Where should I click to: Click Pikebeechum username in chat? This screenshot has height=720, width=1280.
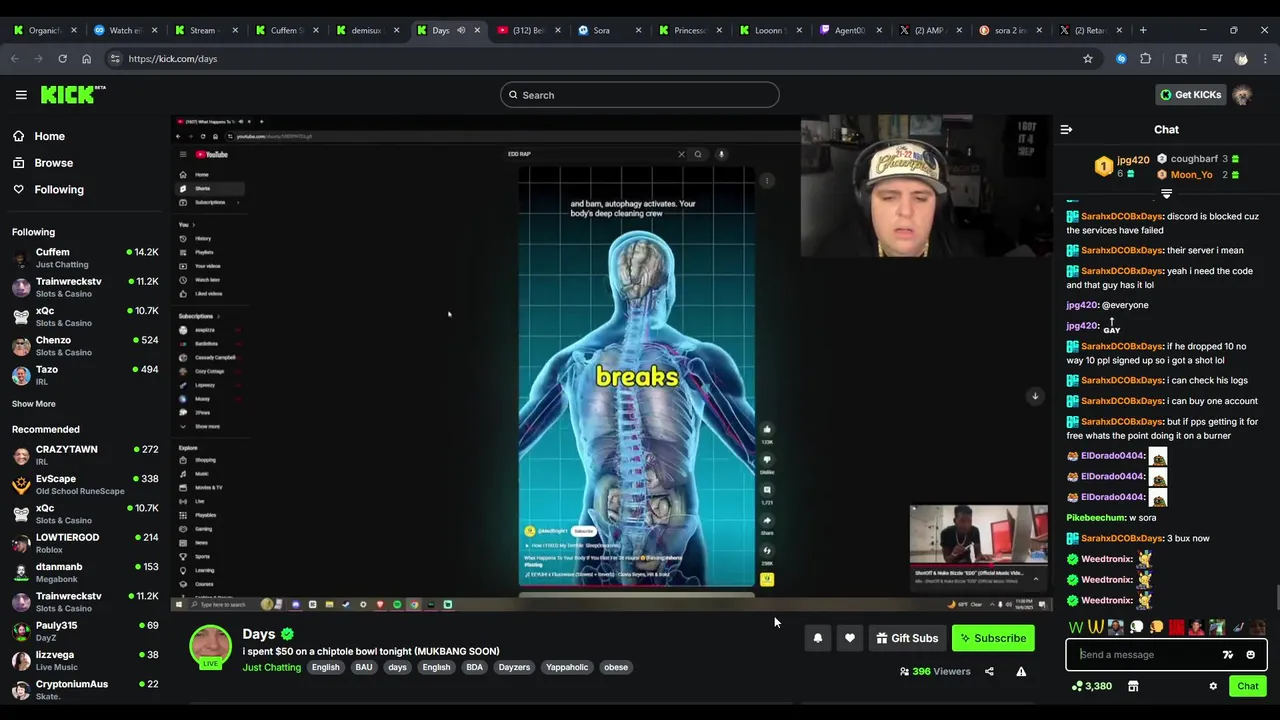pos(1096,518)
